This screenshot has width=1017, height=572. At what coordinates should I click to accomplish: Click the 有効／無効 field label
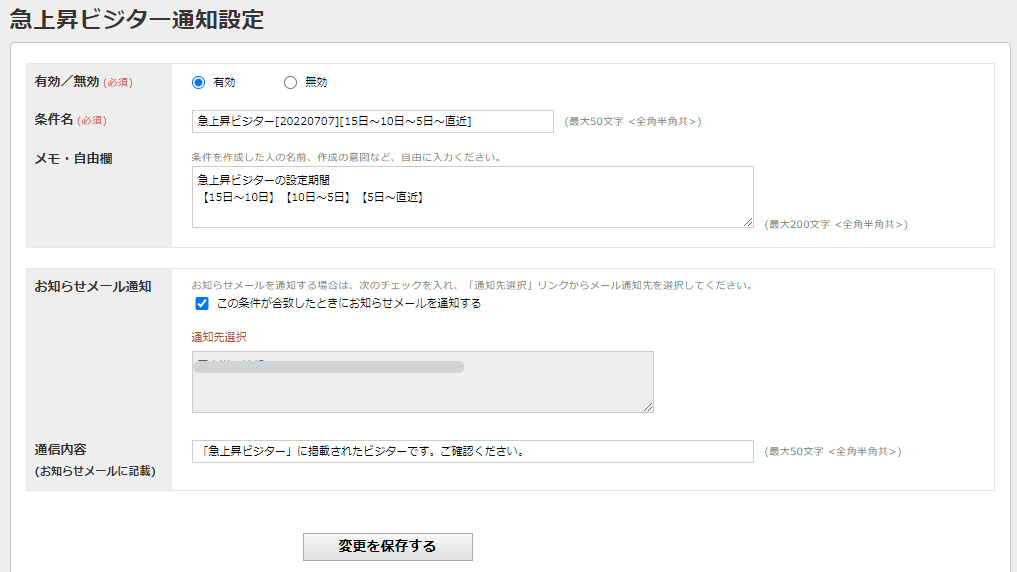pyautogui.click(x=67, y=82)
